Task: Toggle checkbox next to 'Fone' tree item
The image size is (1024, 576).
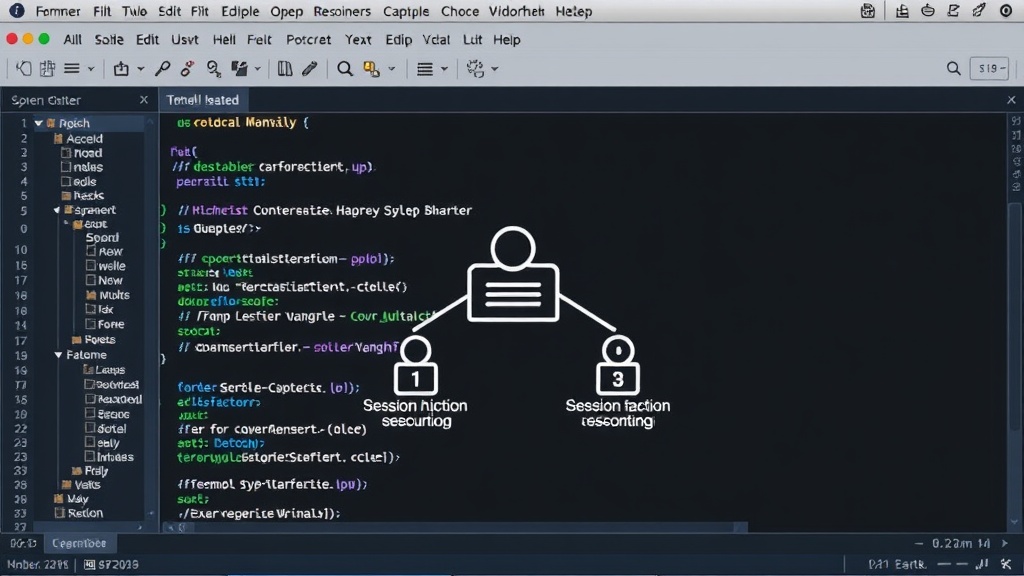Action: click(91, 323)
